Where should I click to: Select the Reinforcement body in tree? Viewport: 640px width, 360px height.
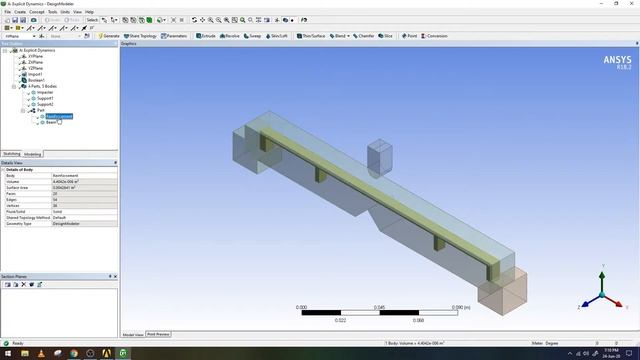point(59,116)
